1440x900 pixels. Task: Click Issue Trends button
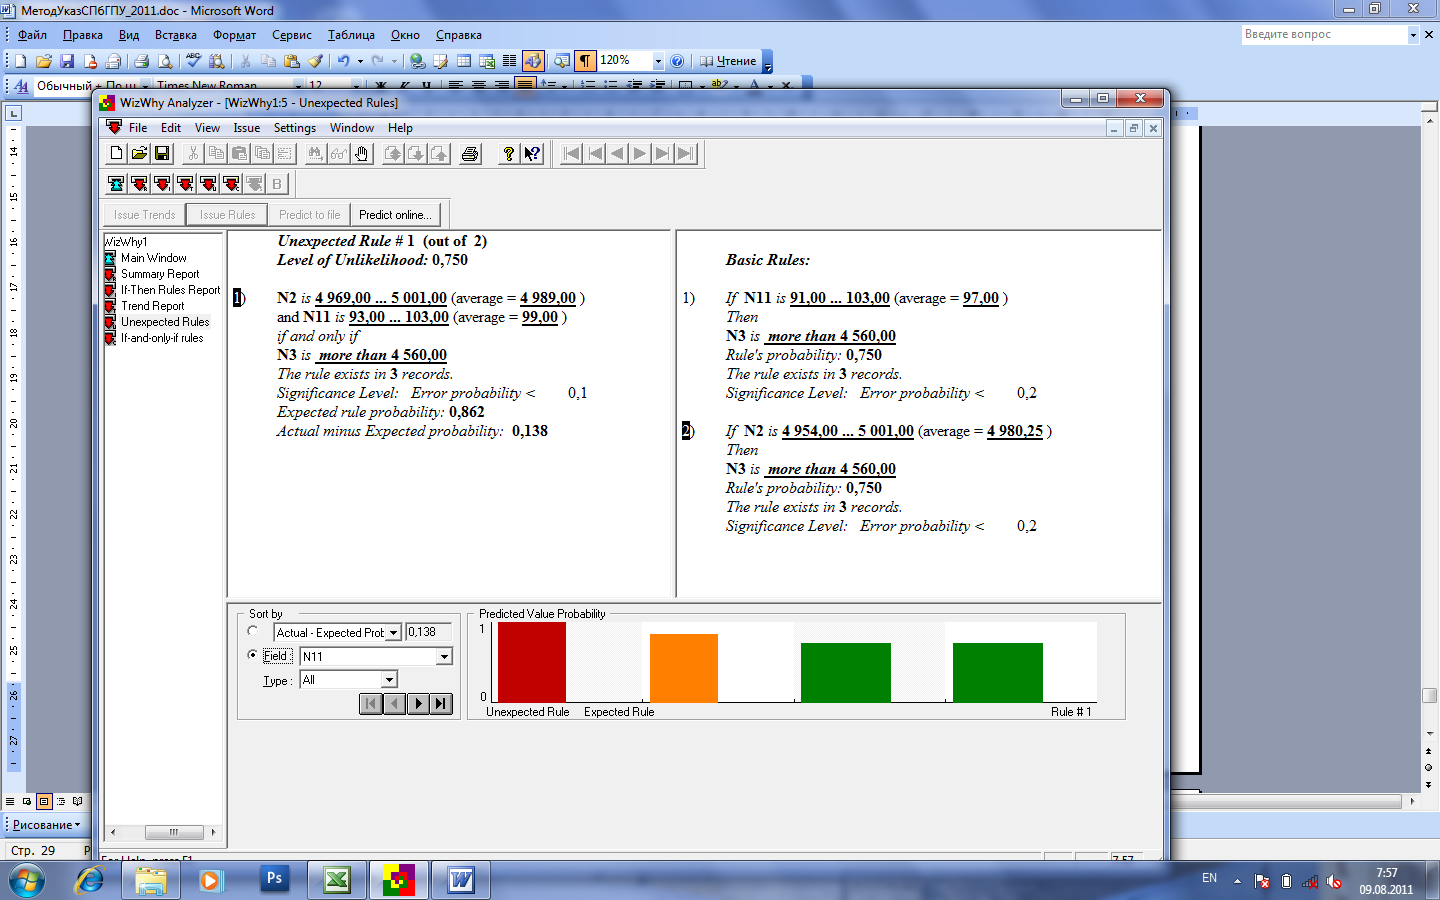[144, 215]
